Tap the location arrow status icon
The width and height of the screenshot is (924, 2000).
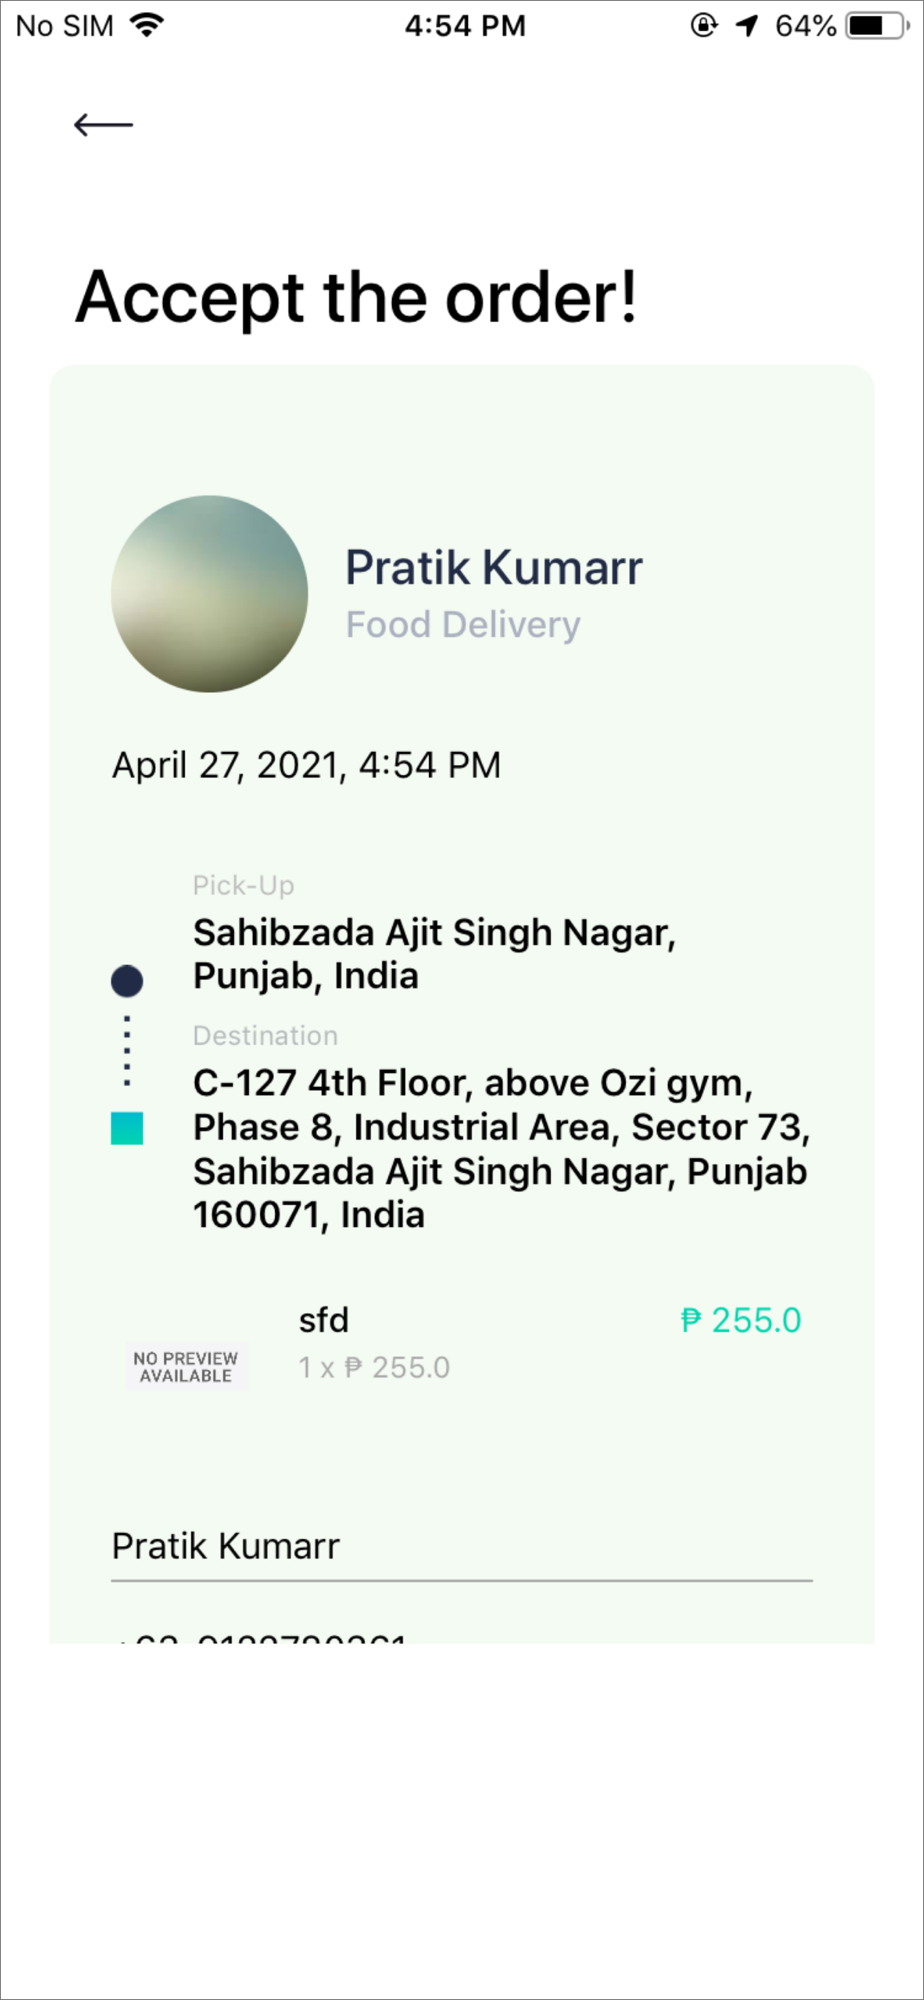(x=747, y=25)
